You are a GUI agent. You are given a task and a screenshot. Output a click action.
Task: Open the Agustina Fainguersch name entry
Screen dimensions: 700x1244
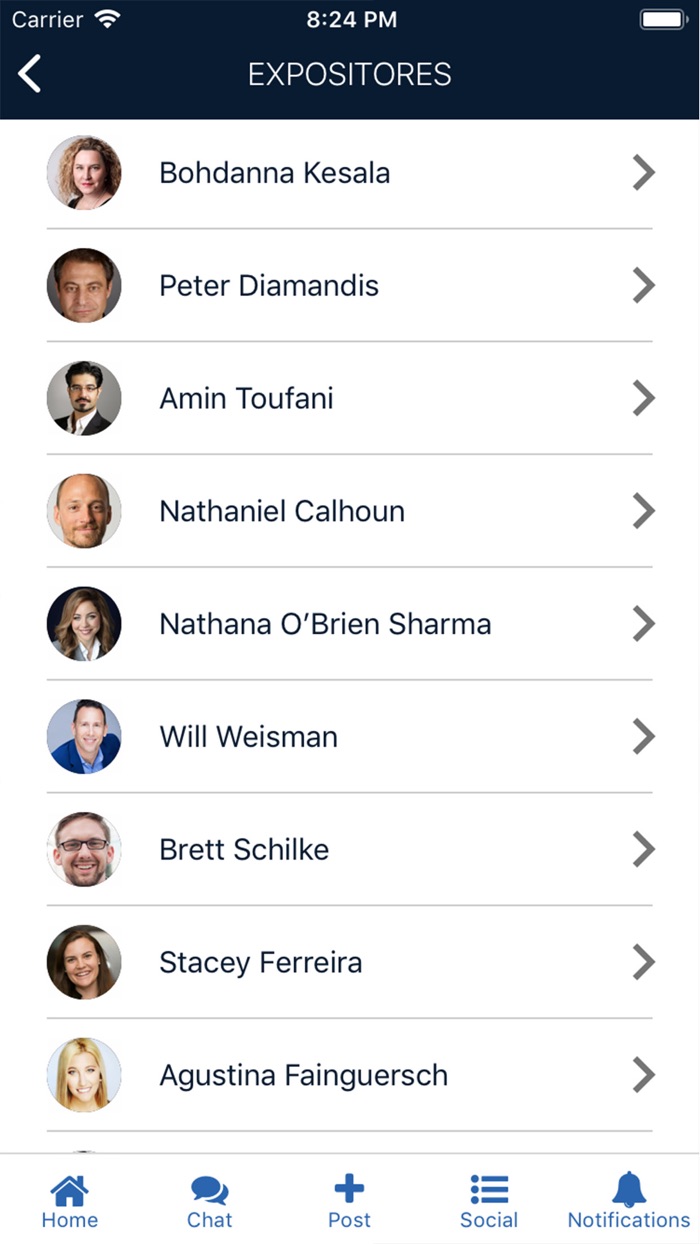(304, 1076)
